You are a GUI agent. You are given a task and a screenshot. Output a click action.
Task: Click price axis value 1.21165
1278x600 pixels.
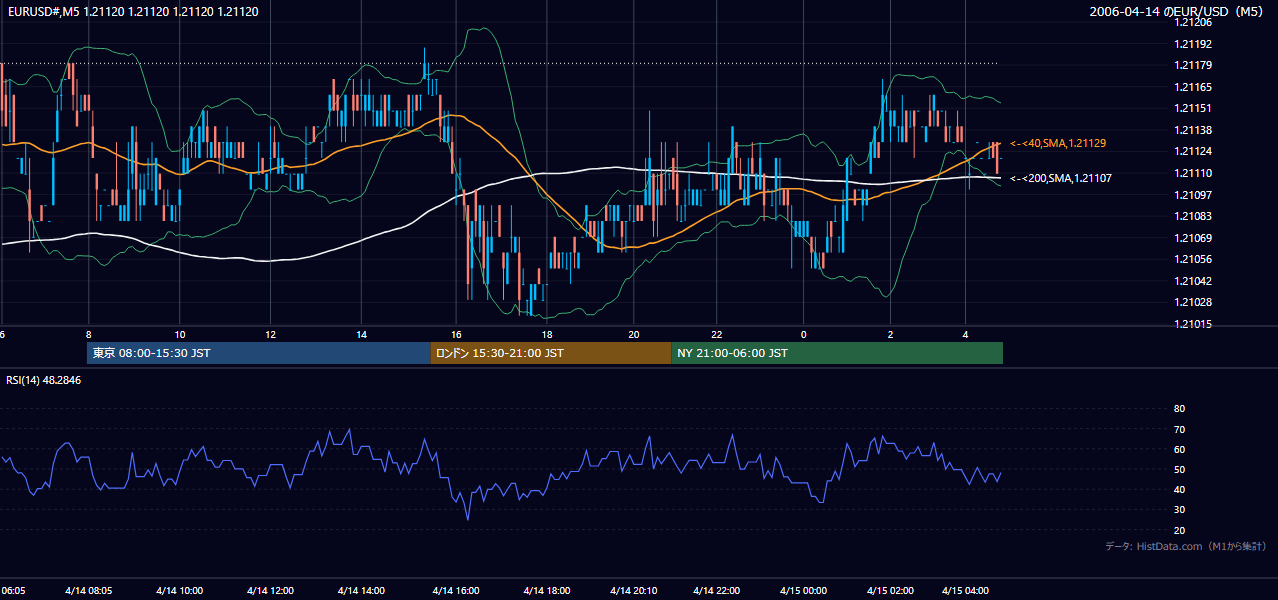coord(1194,88)
